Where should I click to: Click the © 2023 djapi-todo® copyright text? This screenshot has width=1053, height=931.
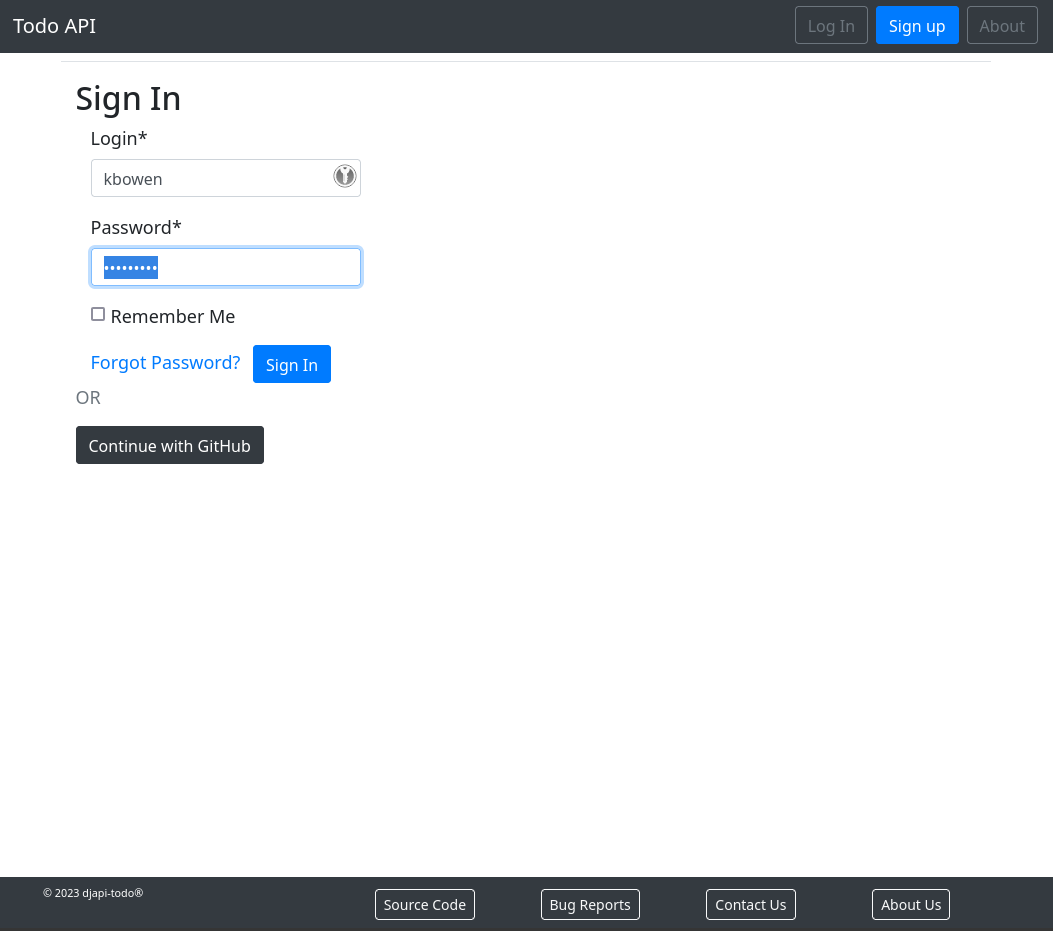(93, 893)
